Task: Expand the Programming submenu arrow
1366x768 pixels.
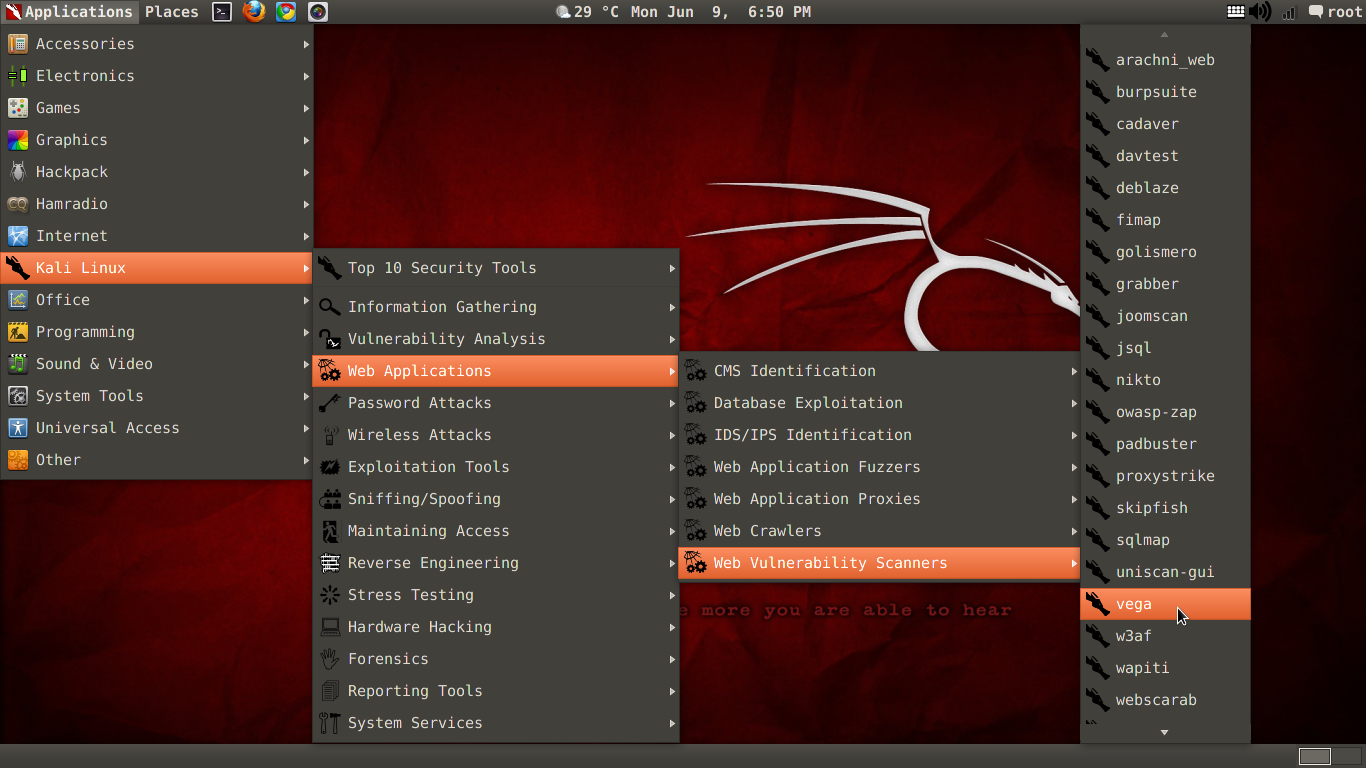Action: click(306, 332)
